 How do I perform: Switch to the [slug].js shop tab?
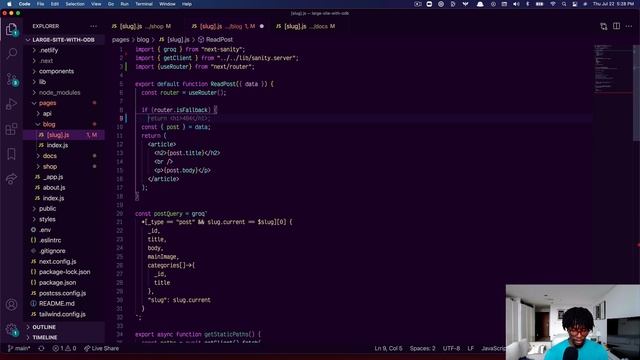[141, 26]
